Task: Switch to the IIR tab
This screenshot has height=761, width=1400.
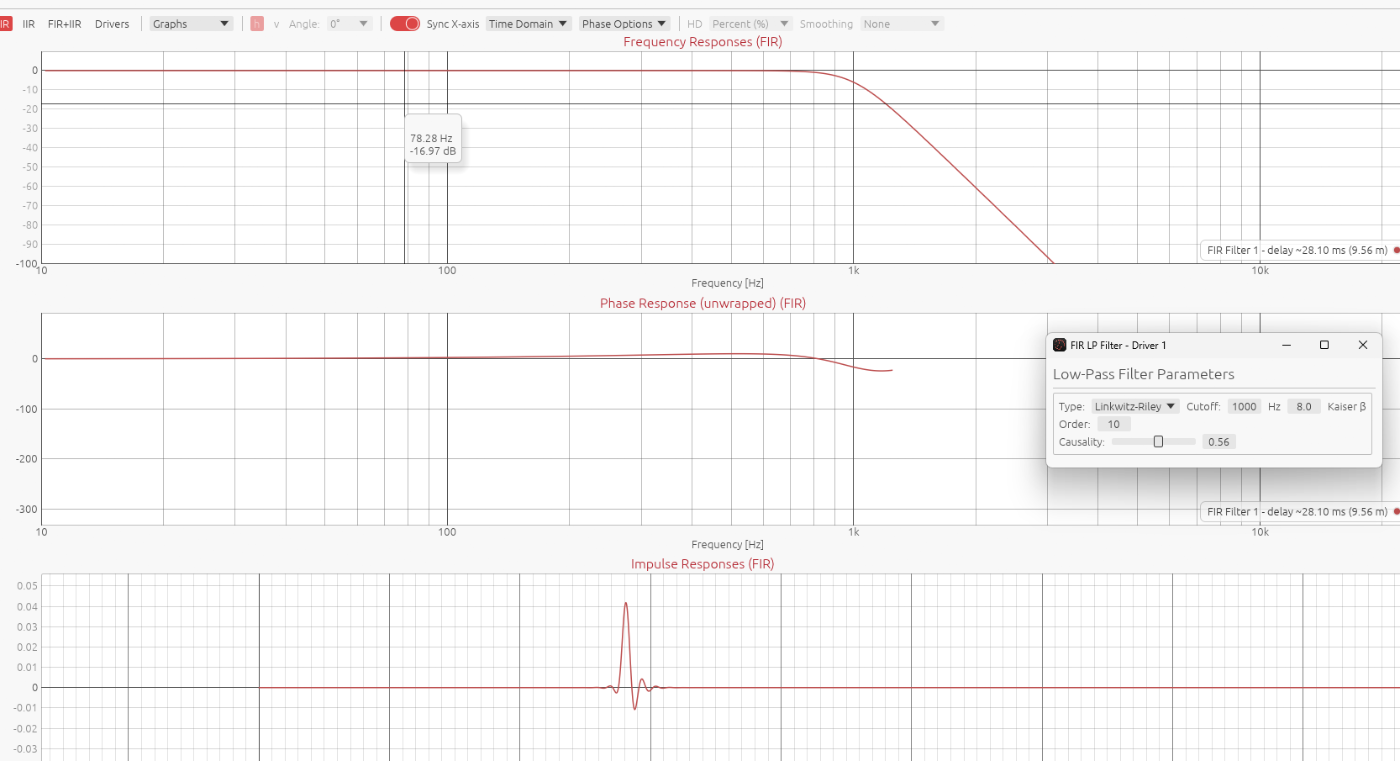Action: point(28,24)
